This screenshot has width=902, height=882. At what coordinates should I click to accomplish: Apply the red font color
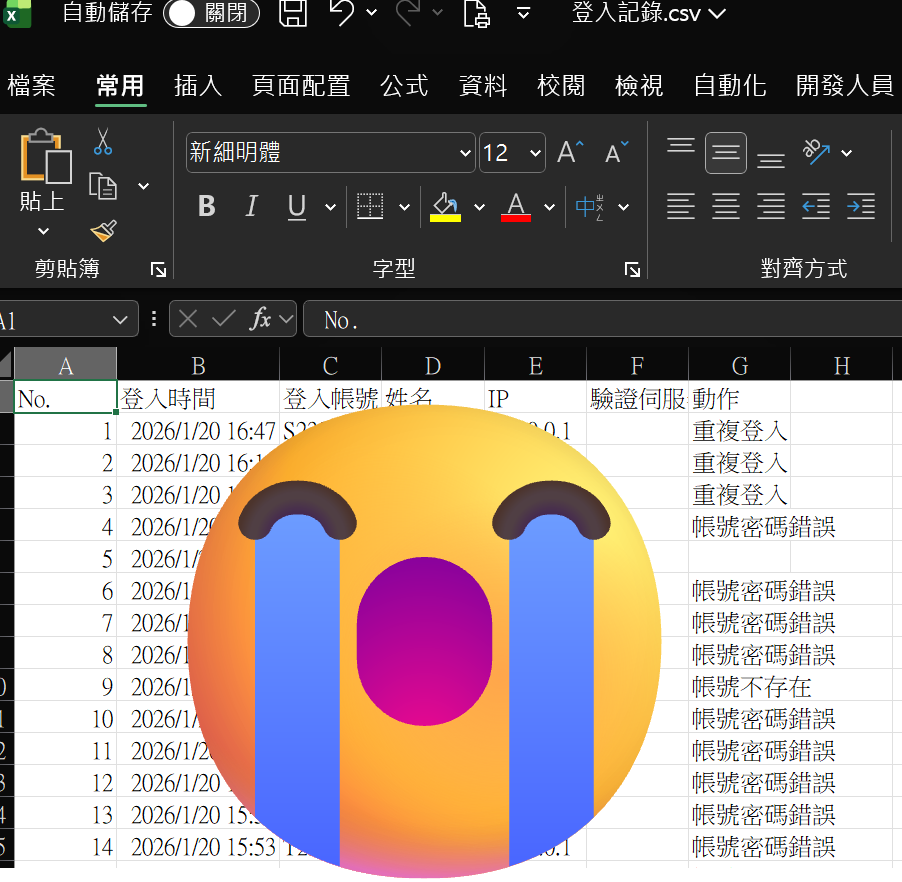[x=516, y=207]
